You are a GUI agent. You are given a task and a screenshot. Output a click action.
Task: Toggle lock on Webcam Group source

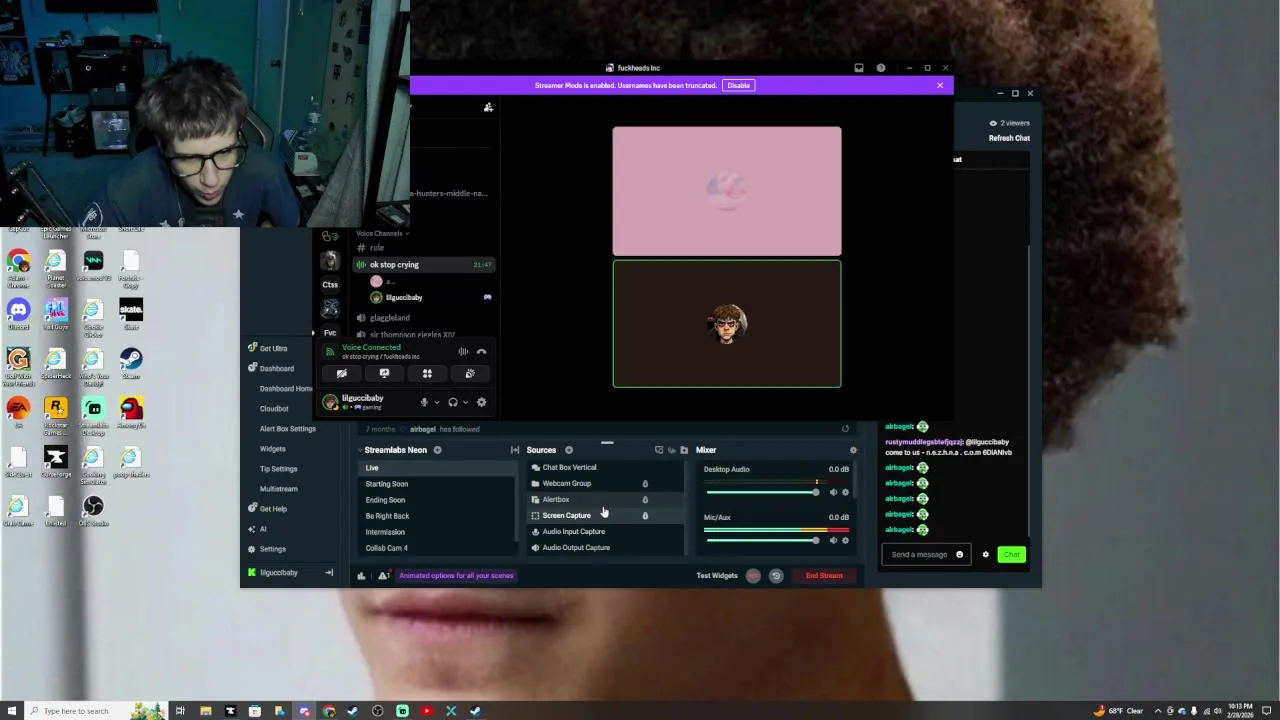pos(645,484)
